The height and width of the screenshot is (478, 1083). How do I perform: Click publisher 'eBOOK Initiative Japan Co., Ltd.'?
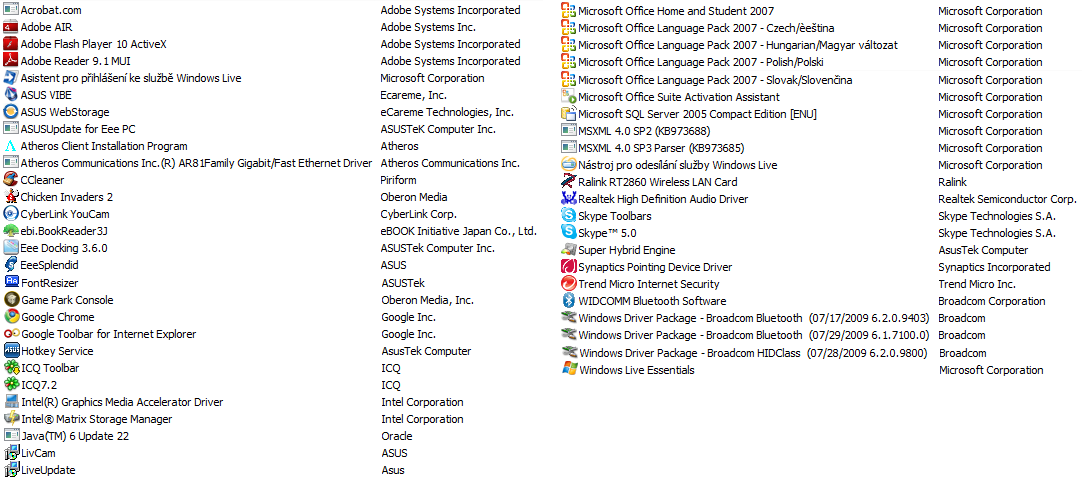(459, 231)
